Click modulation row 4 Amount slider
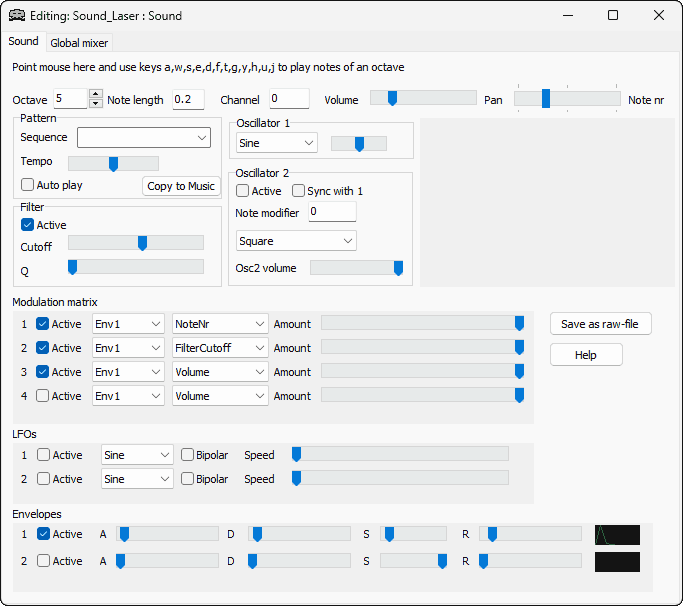This screenshot has height=606, width=683. point(423,395)
